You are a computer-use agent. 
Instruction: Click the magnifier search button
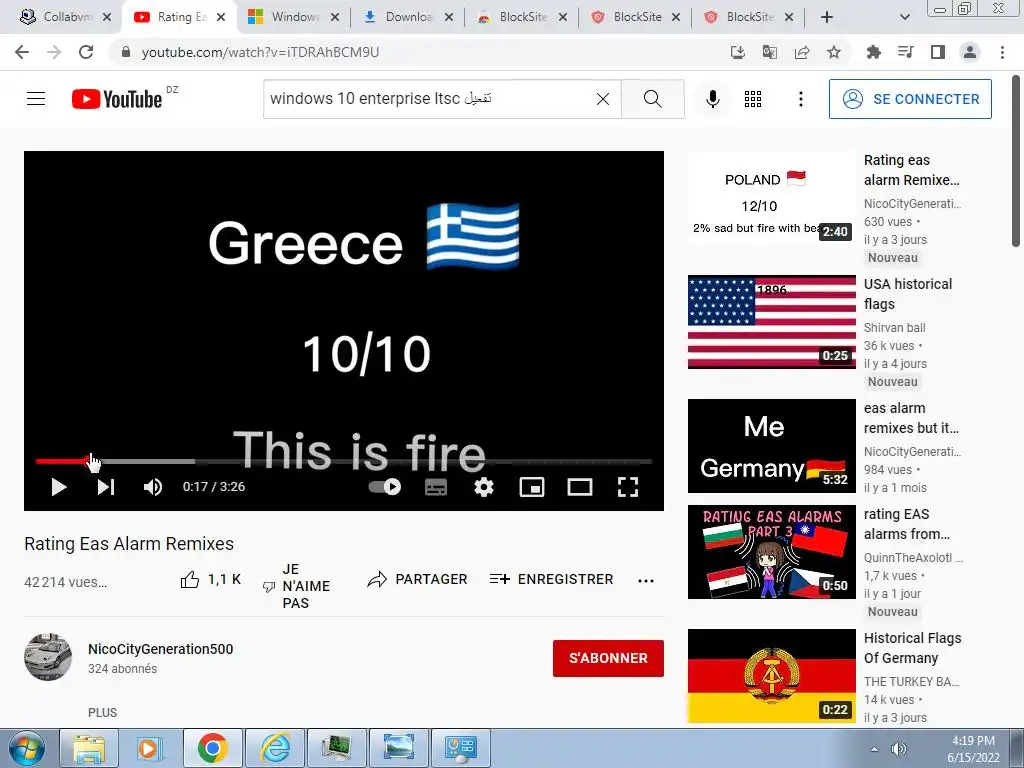(652, 99)
